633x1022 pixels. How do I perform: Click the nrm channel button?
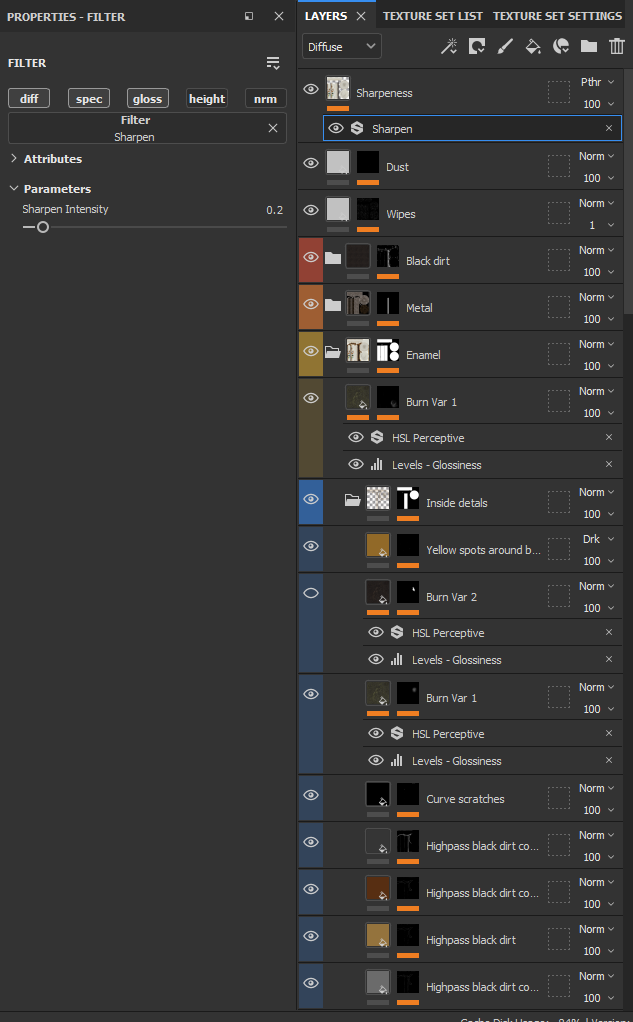[265, 98]
